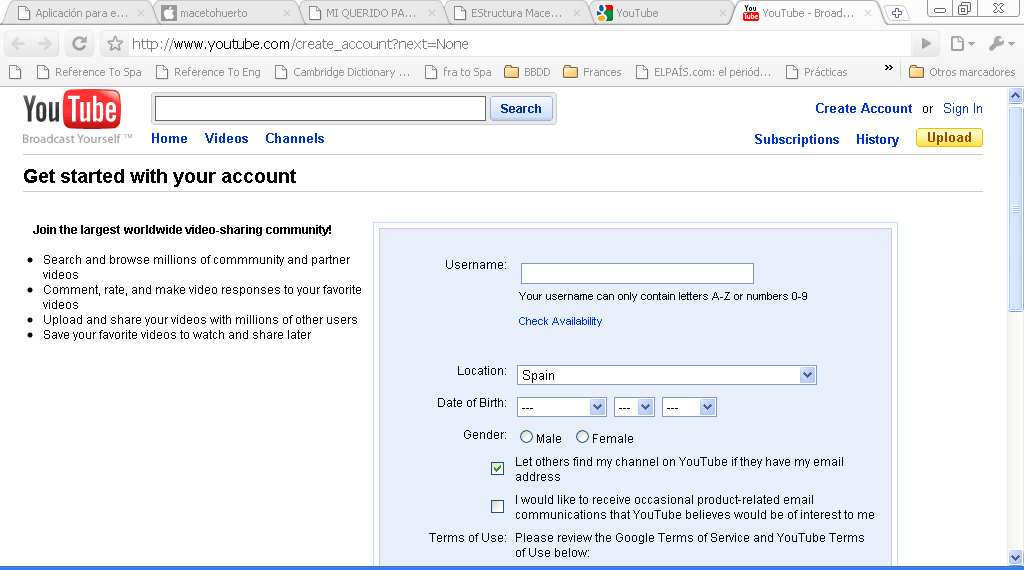This screenshot has height=570, width=1024.
Task: Open the Prácticas bookmark
Action: click(816, 72)
